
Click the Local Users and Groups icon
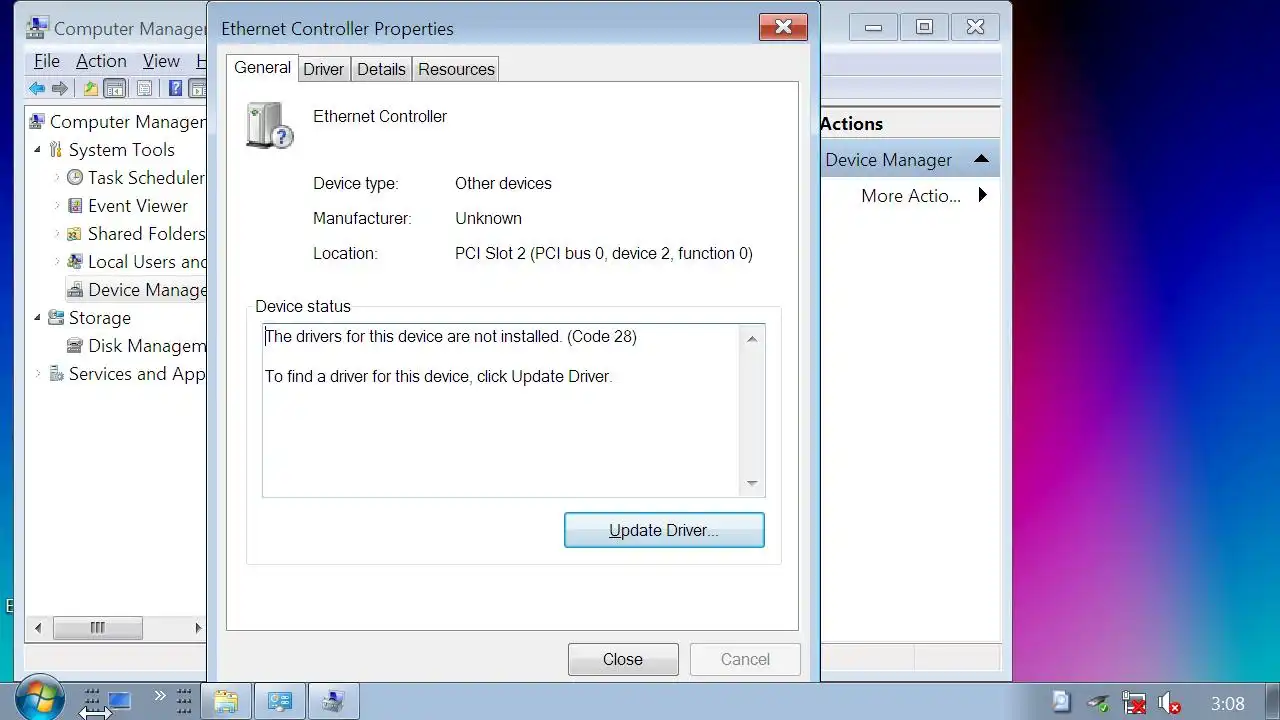[75, 262]
